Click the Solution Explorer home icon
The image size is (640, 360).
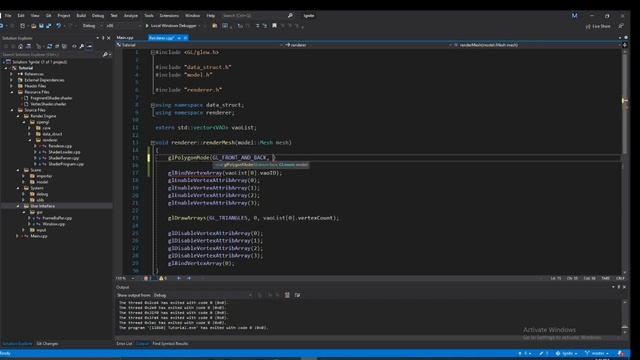click(x=20, y=46)
